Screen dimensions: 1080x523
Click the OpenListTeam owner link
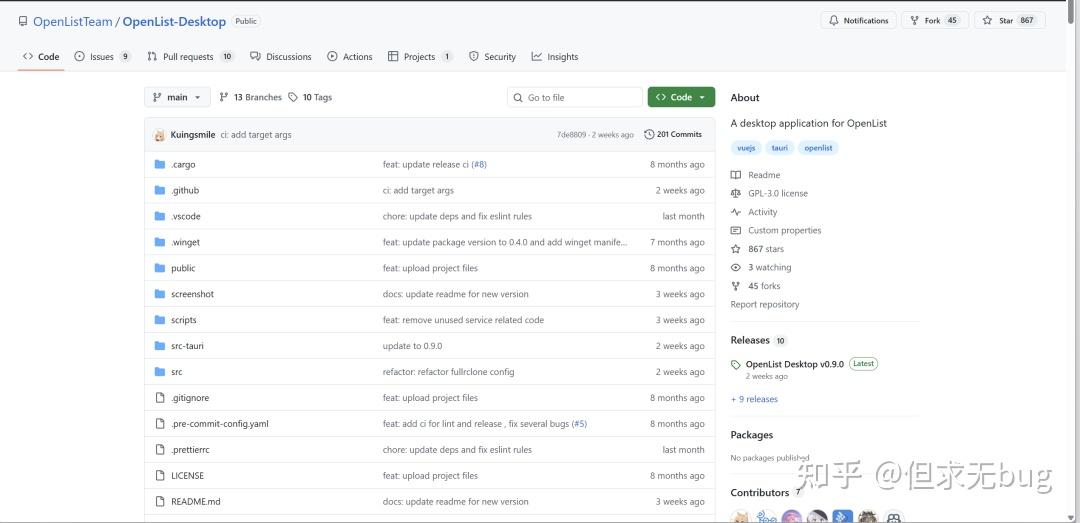(x=73, y=21)
